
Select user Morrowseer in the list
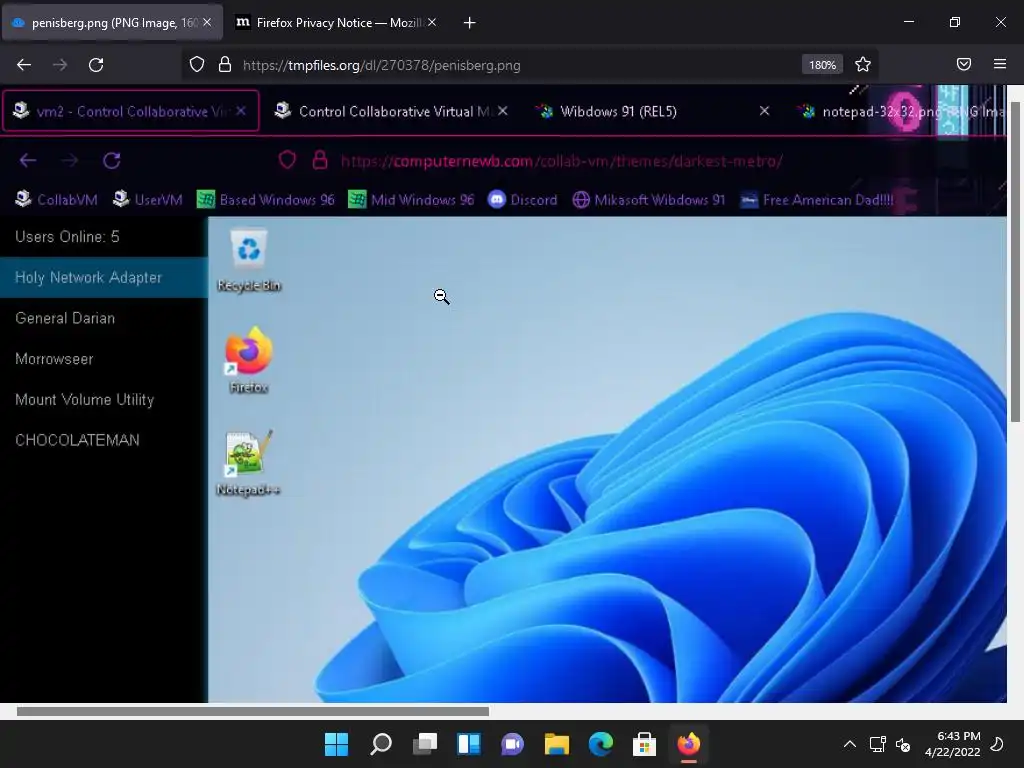(x=104, y=359)
